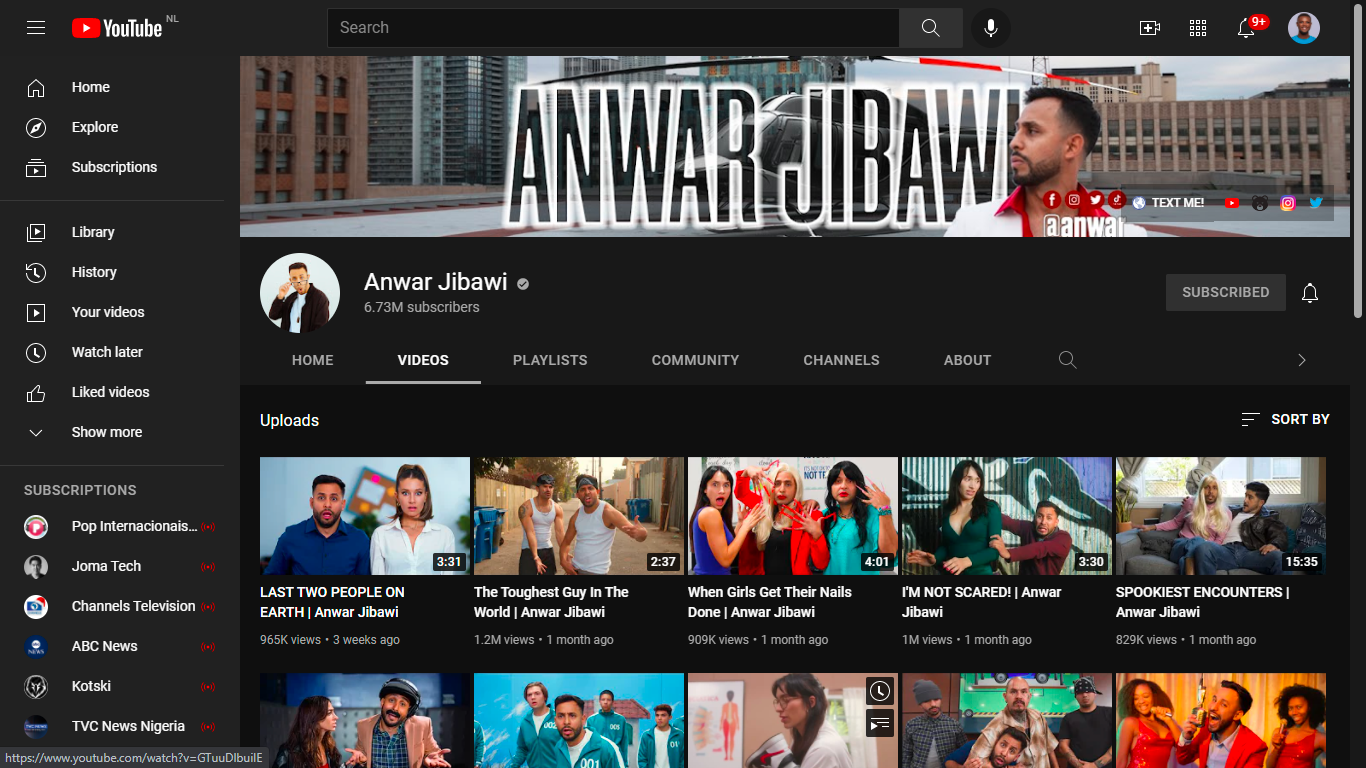This screenshot has height=768, width=1366.
Task: Open video title The Toughest Guy In The World
Action: (551, 602)
